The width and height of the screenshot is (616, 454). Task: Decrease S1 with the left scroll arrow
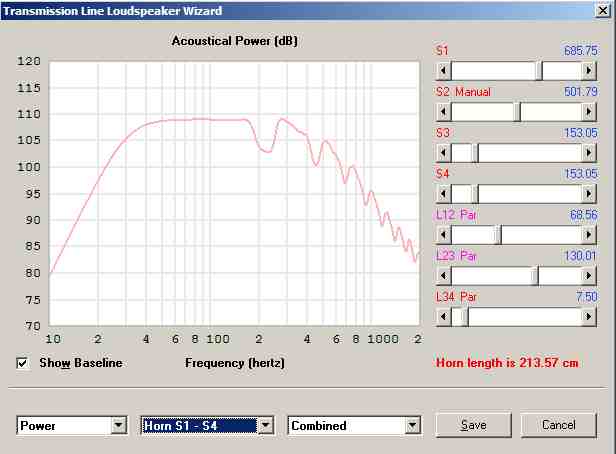[444, 71]
